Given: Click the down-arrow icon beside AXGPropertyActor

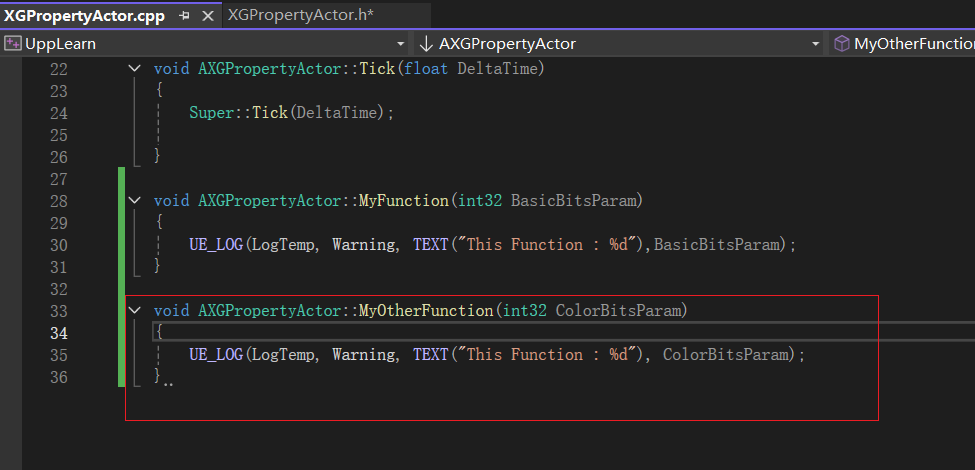Looking at the screenshot, I should pos(426,44).
